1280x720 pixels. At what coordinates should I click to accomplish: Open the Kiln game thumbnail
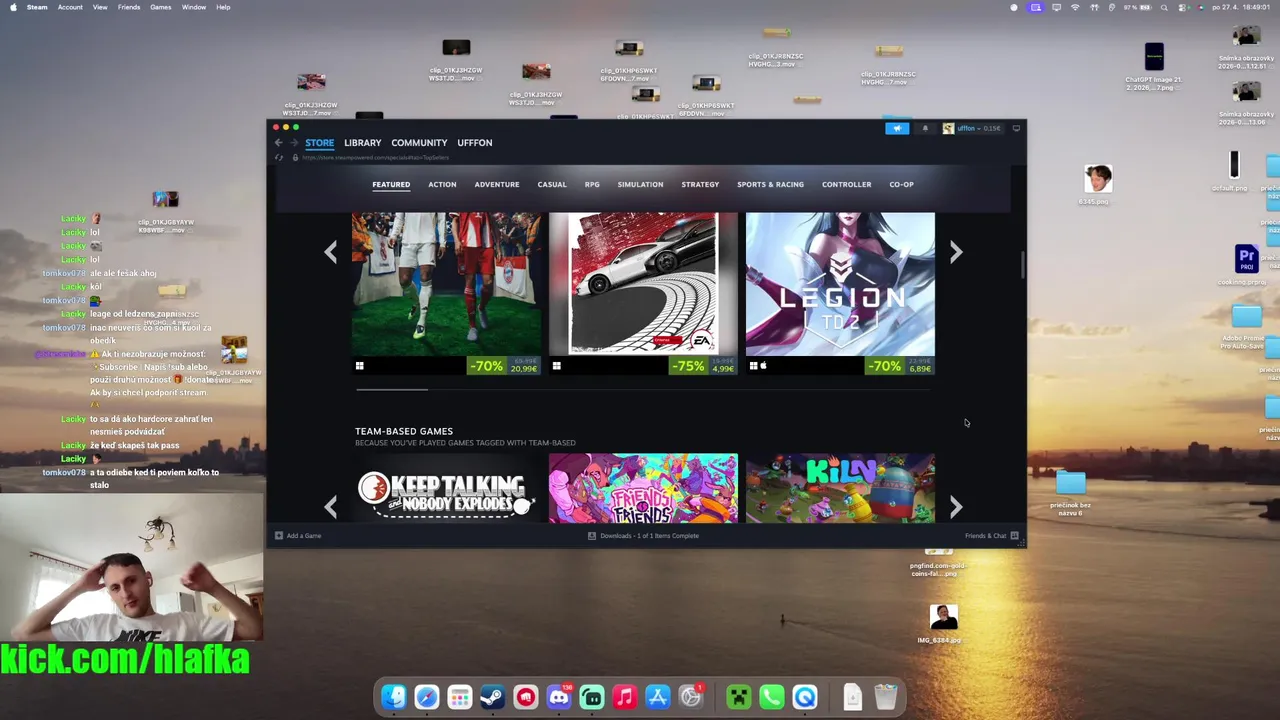coord(840,488)
